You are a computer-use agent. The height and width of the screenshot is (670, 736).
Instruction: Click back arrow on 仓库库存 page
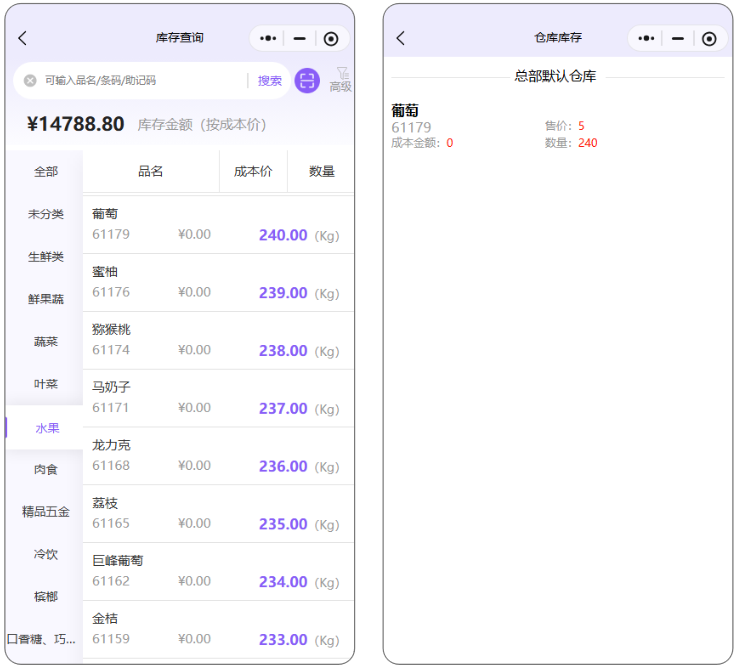coord(401,39)
